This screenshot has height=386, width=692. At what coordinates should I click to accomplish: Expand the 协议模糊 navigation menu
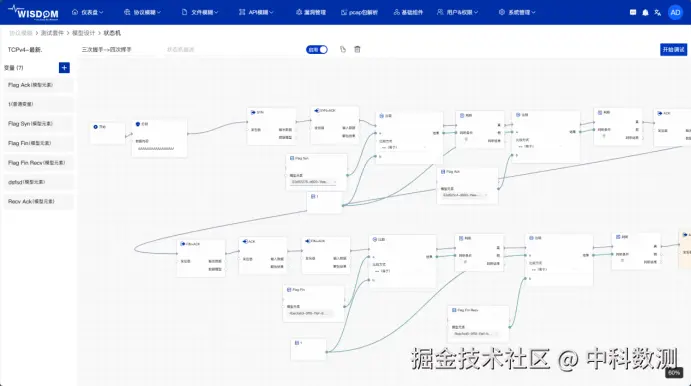coord(142,12)
